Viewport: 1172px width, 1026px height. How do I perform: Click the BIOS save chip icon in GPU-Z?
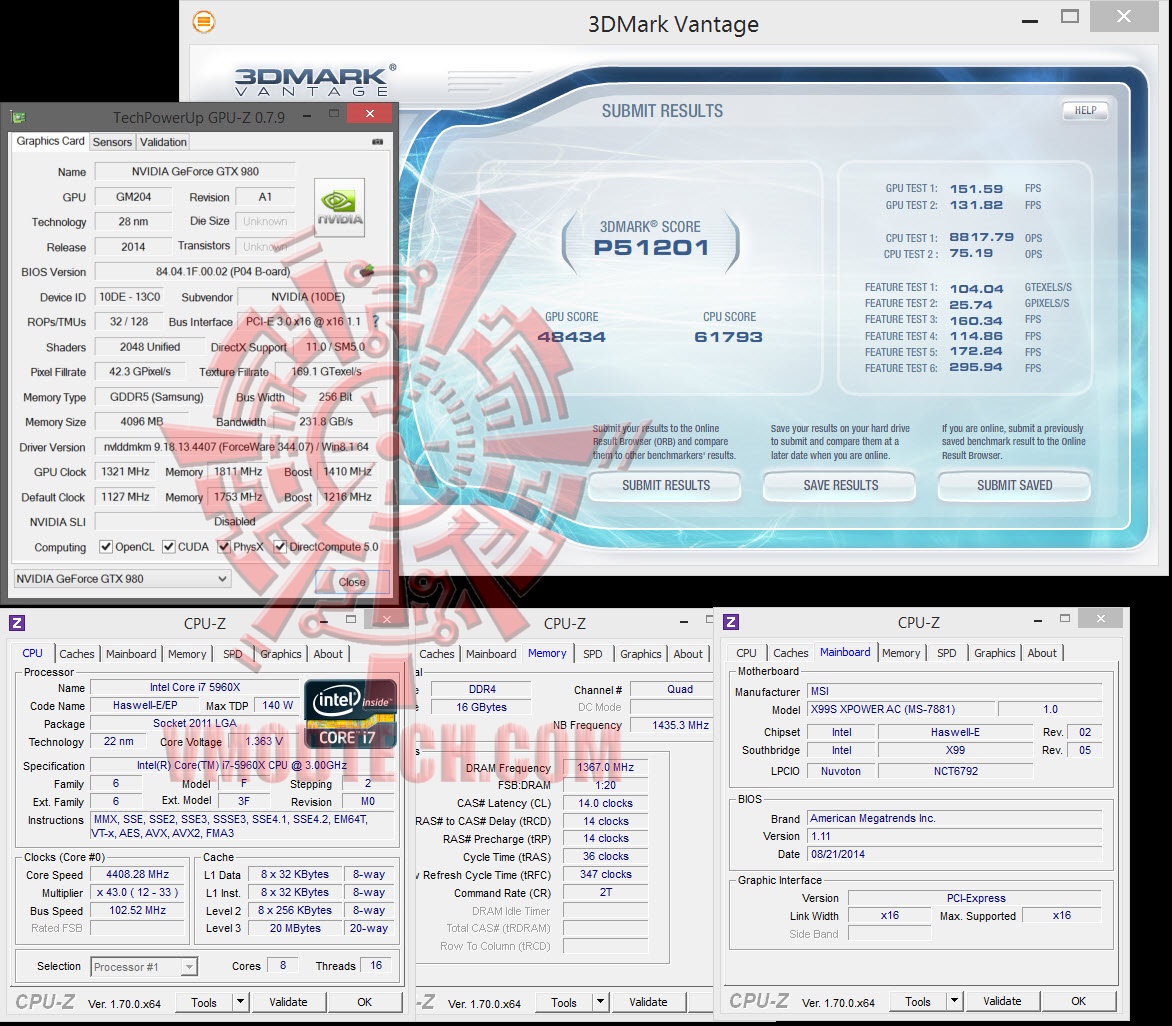(x=367, y=271)
